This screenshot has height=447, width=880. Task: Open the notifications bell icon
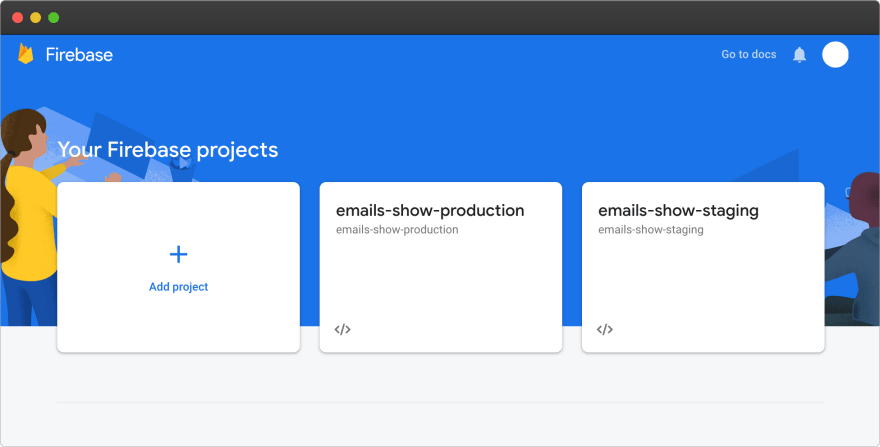(x=799, y=54)
